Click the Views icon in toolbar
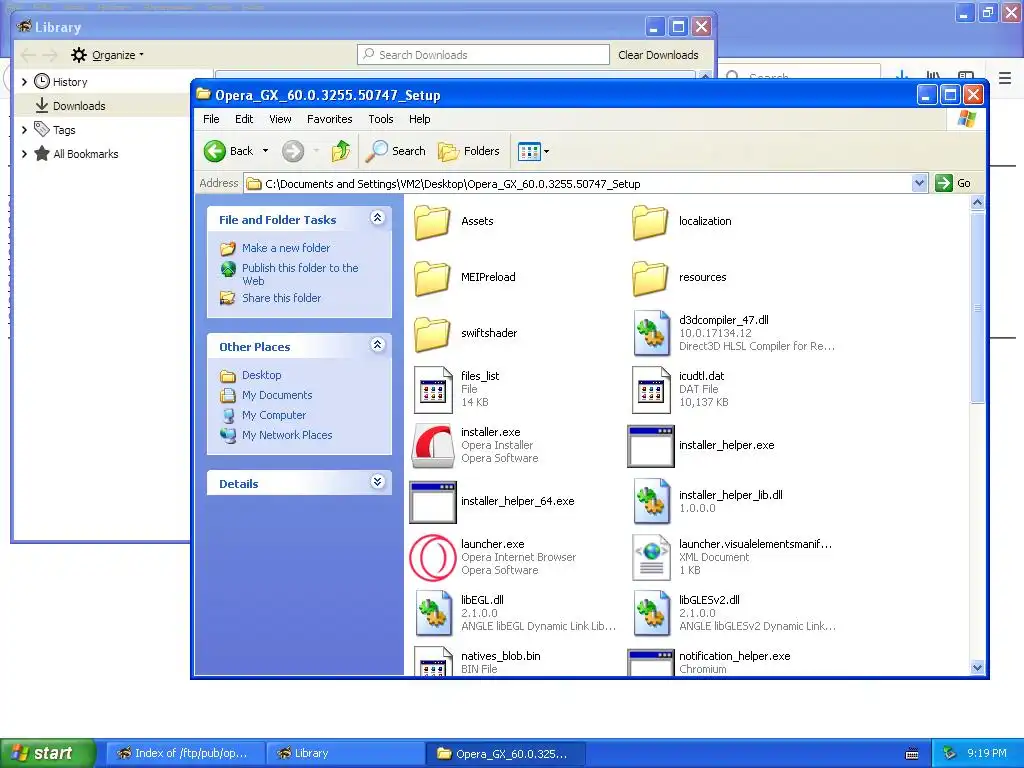This screenshot has height=768, width=1024. (x=529, y=152)
